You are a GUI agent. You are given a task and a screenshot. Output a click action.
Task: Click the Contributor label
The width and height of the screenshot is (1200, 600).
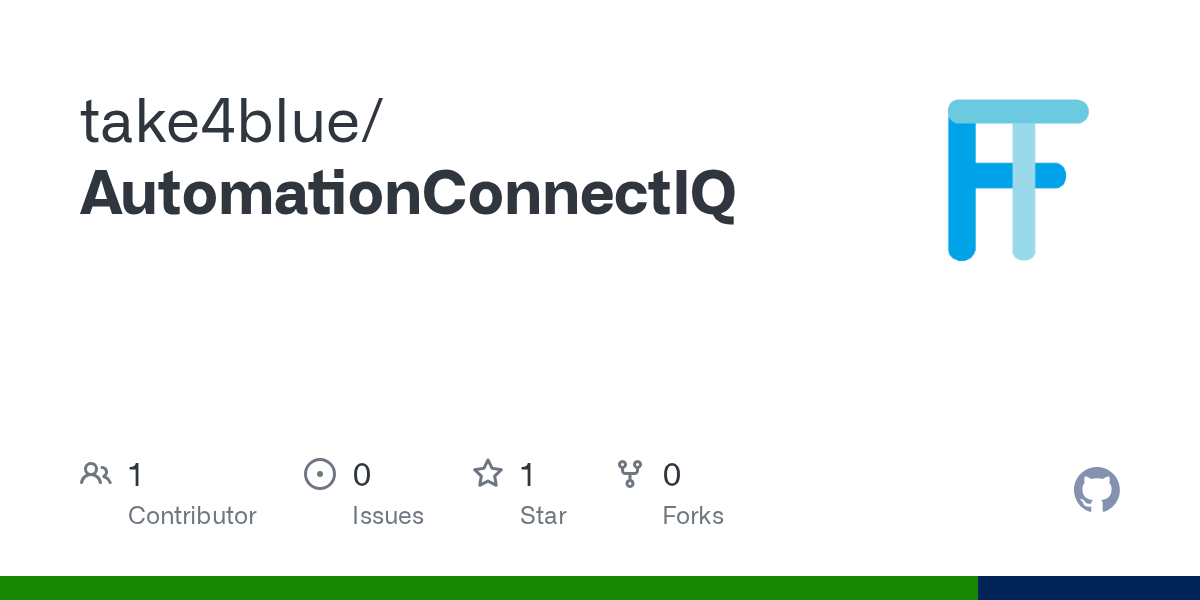[x=192, y=516]
